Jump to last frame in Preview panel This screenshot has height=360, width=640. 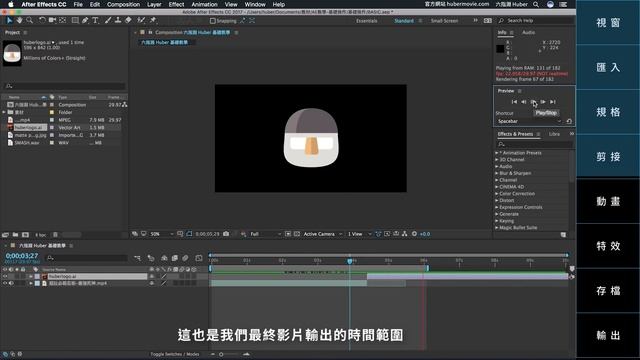(553, 102)
